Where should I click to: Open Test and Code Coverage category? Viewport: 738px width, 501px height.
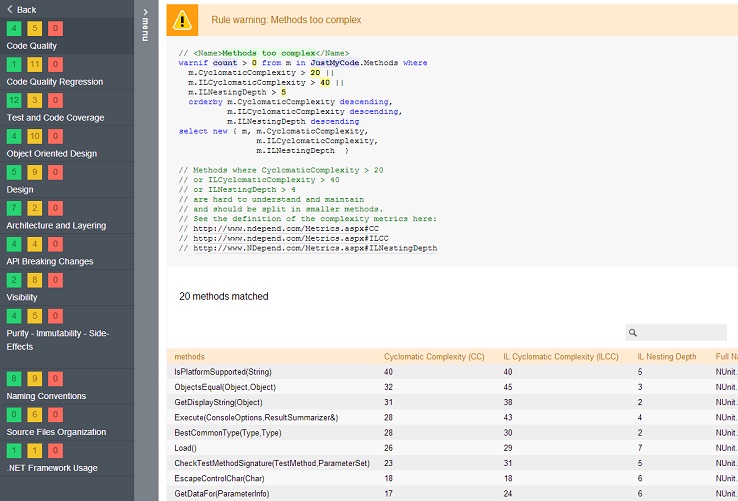coord(55,118)
